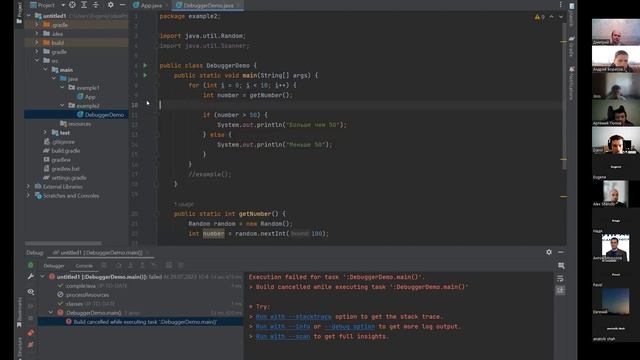Expand the .gradle folder
Viewport: 640px width, 360px height.
[37, 25]
